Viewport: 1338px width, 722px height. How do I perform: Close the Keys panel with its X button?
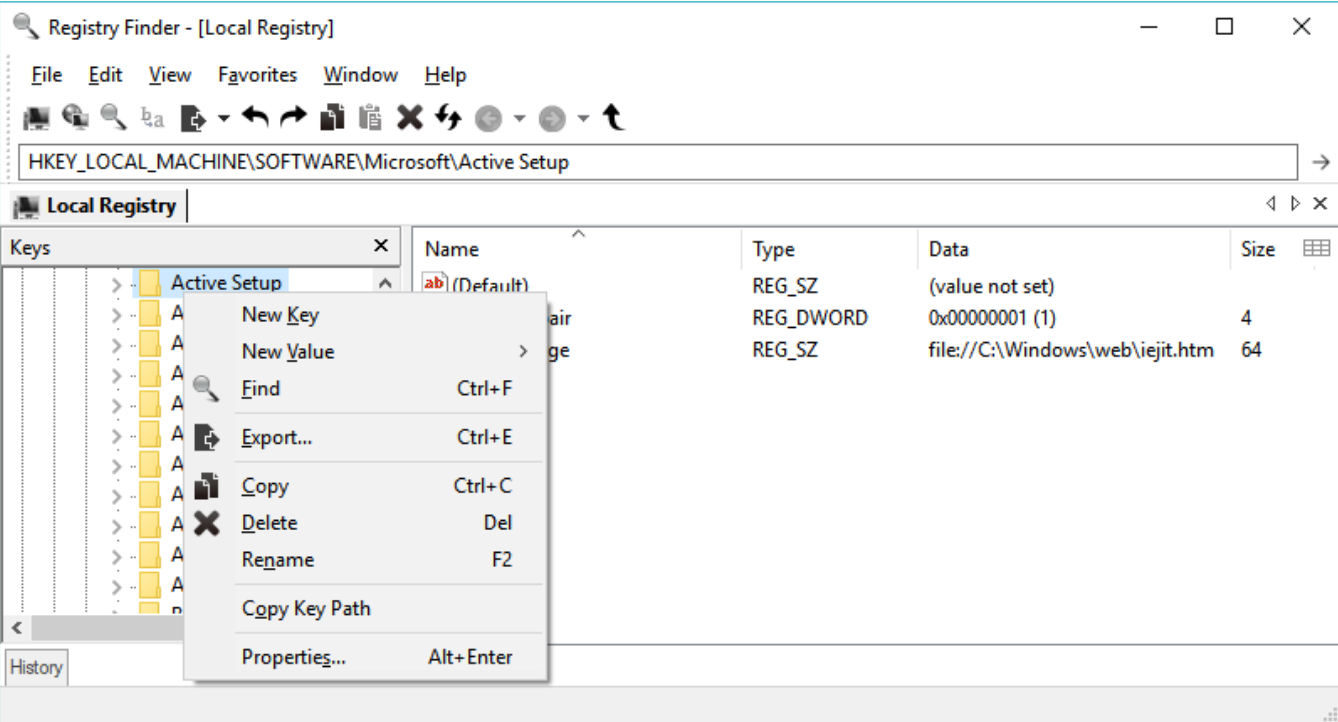click(383, 246)
